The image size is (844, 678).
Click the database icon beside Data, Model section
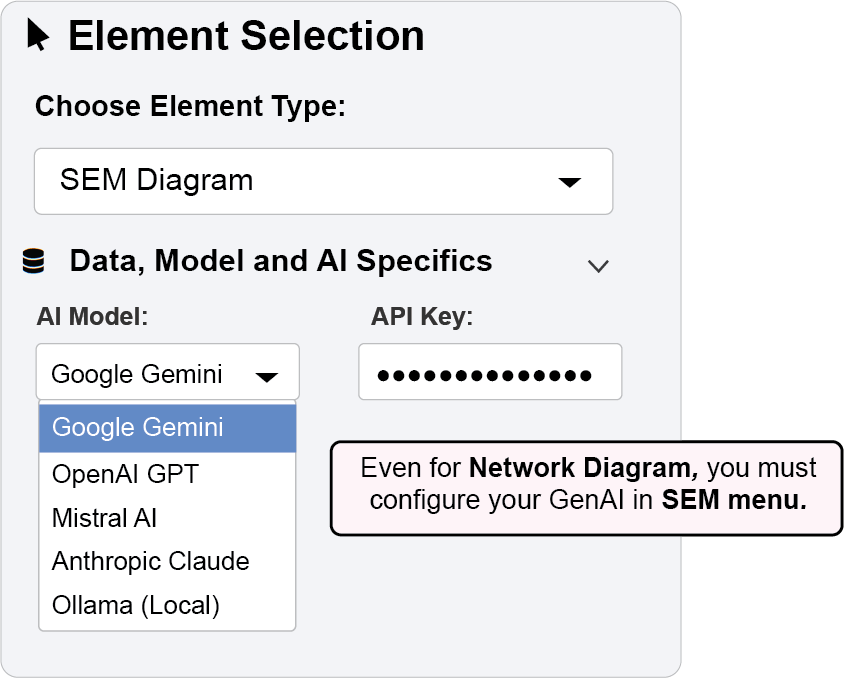click(33, 262)
